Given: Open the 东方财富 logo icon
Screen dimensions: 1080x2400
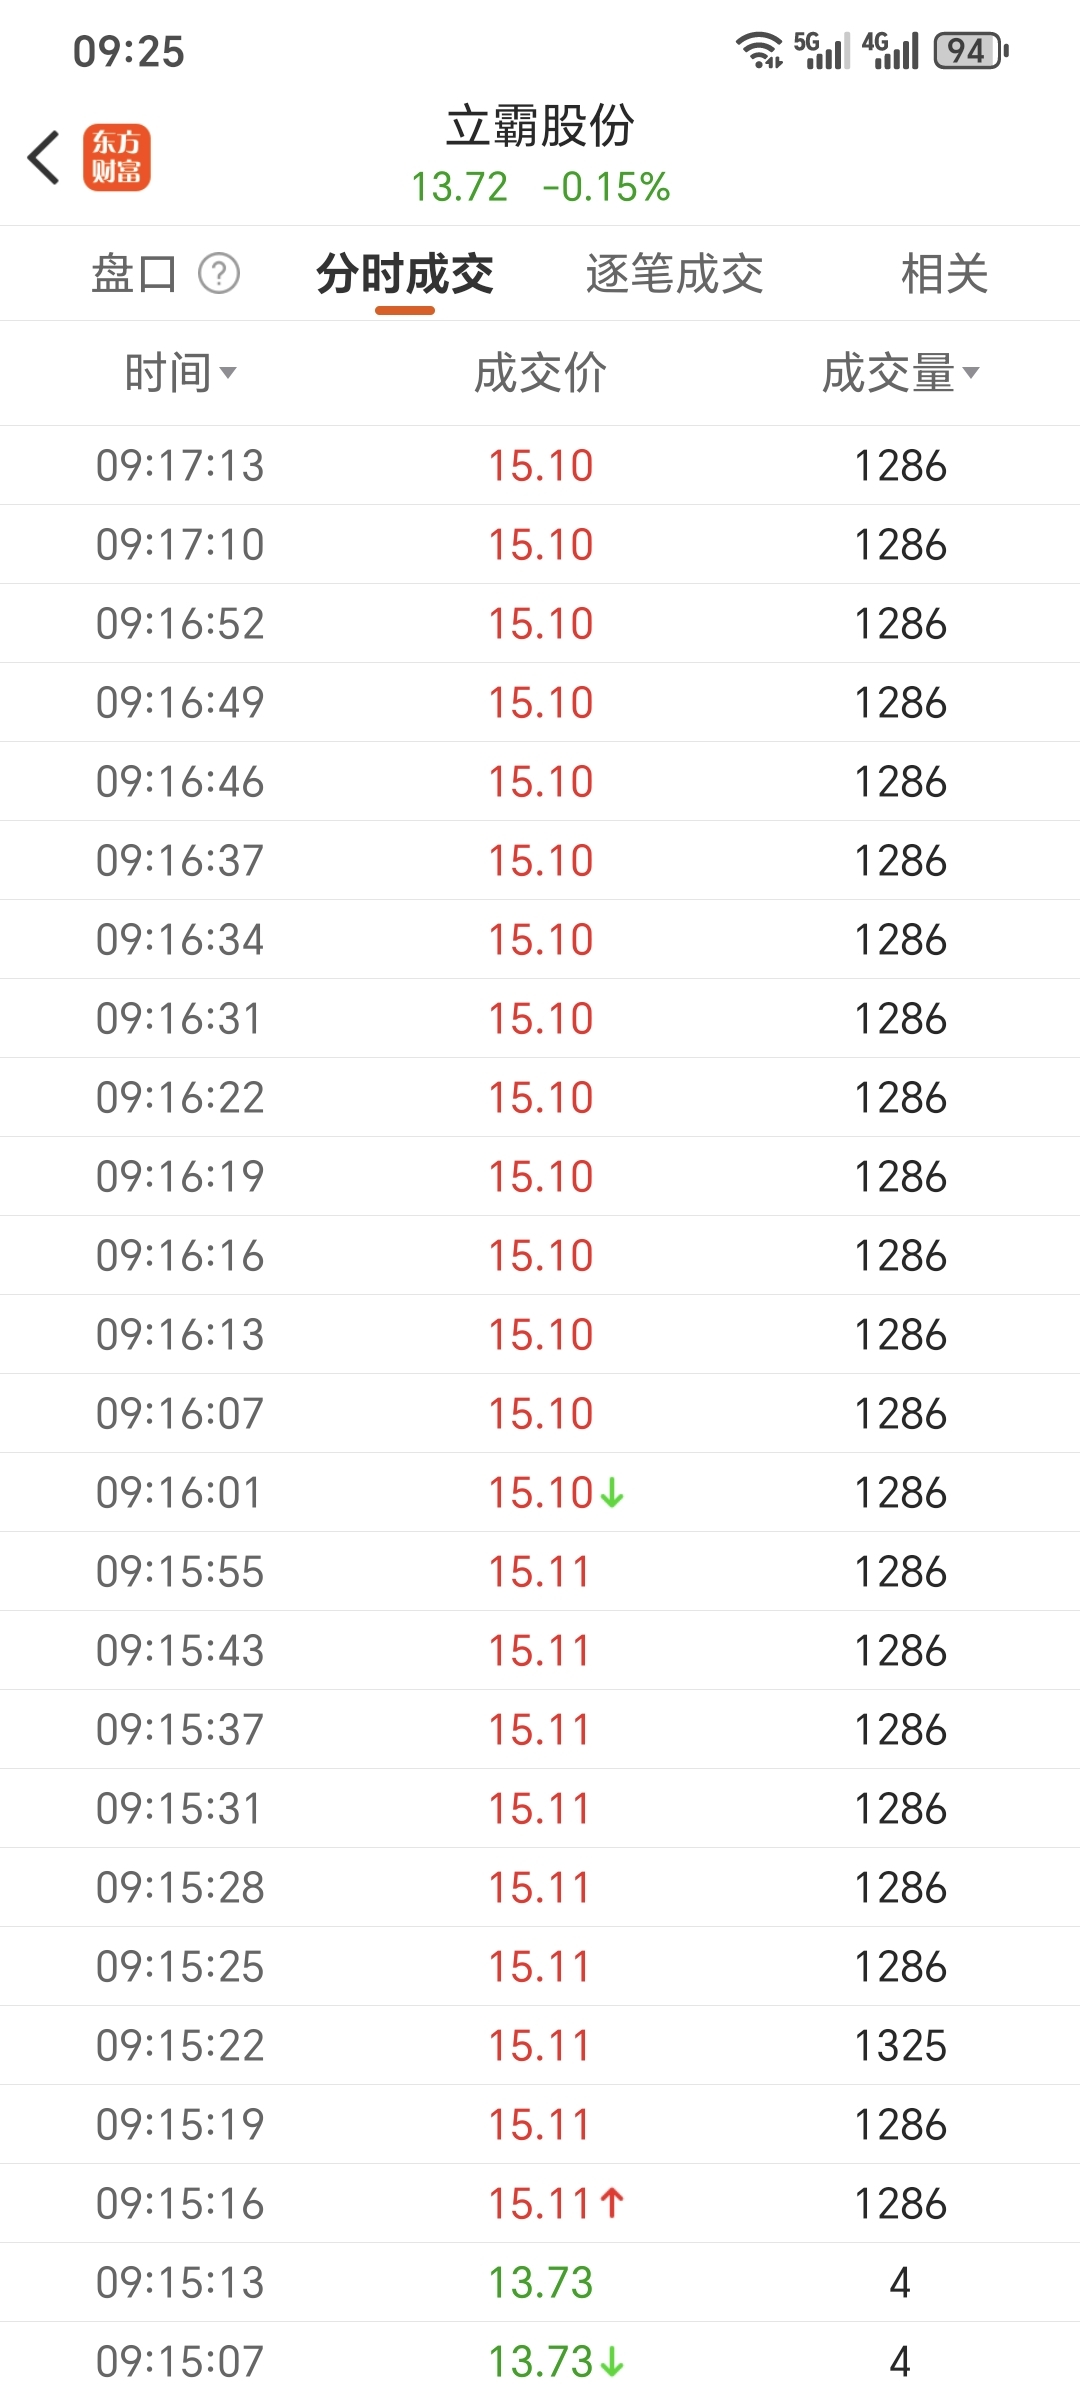Looking at the screenshot, I should 117,158.
